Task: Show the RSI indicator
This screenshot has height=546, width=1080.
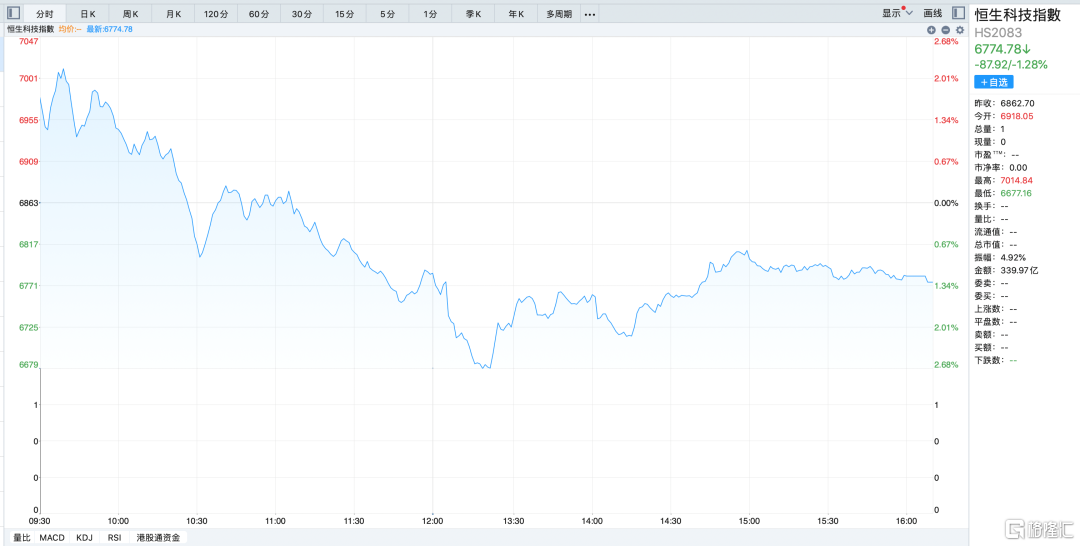Action: (115, 538)
